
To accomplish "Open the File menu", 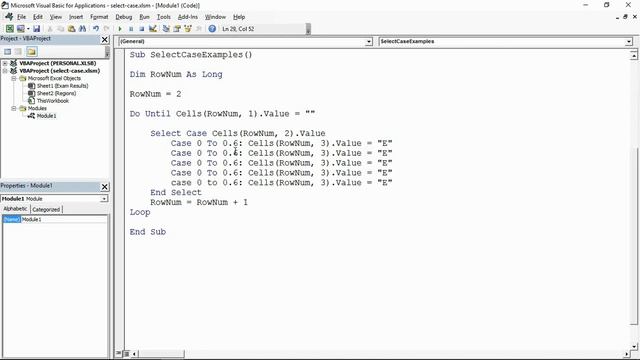I will [x=21, y=17].
